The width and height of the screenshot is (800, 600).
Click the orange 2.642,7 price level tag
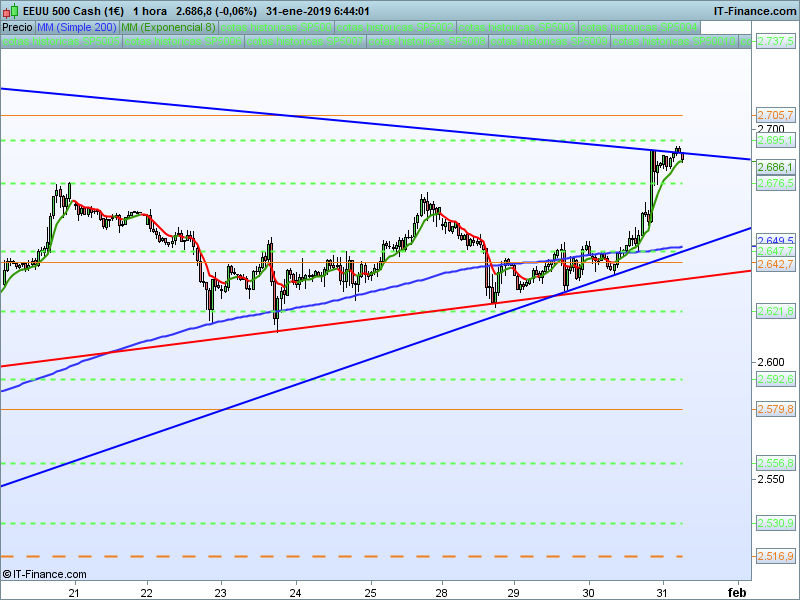tap(775, 264)
